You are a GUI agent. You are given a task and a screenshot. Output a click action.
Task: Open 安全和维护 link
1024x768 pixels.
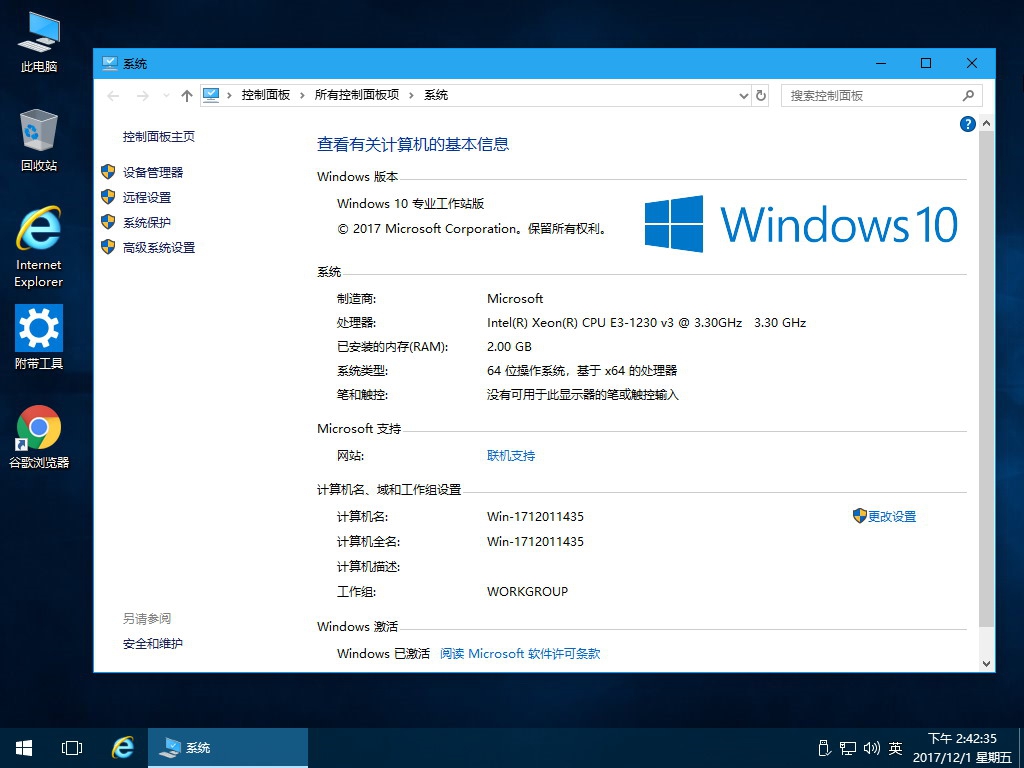[x=153, y=644]
